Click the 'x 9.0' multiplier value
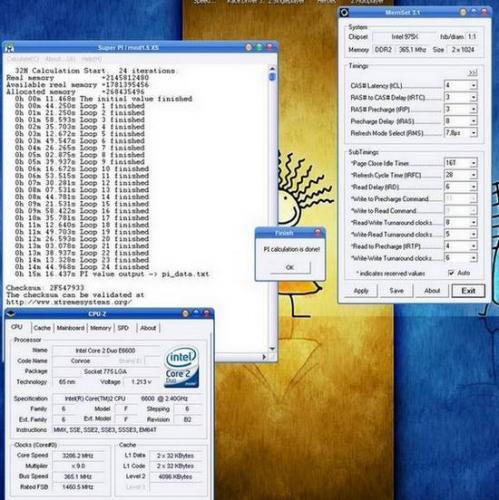 point(78,466)
